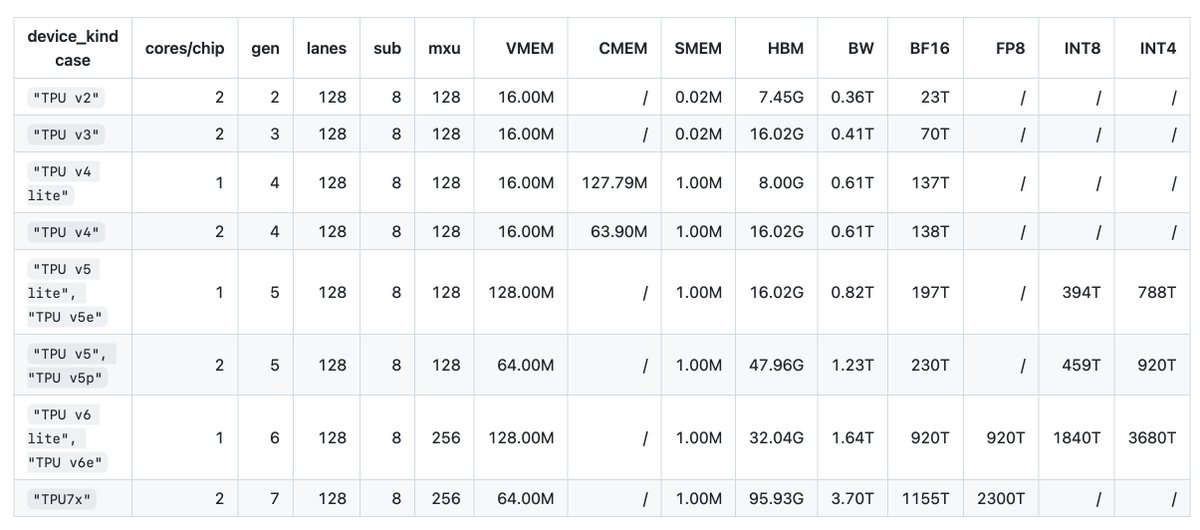1200x530 pixels.
Task: Click the "SMEM" column header
Action: (698, 47)
